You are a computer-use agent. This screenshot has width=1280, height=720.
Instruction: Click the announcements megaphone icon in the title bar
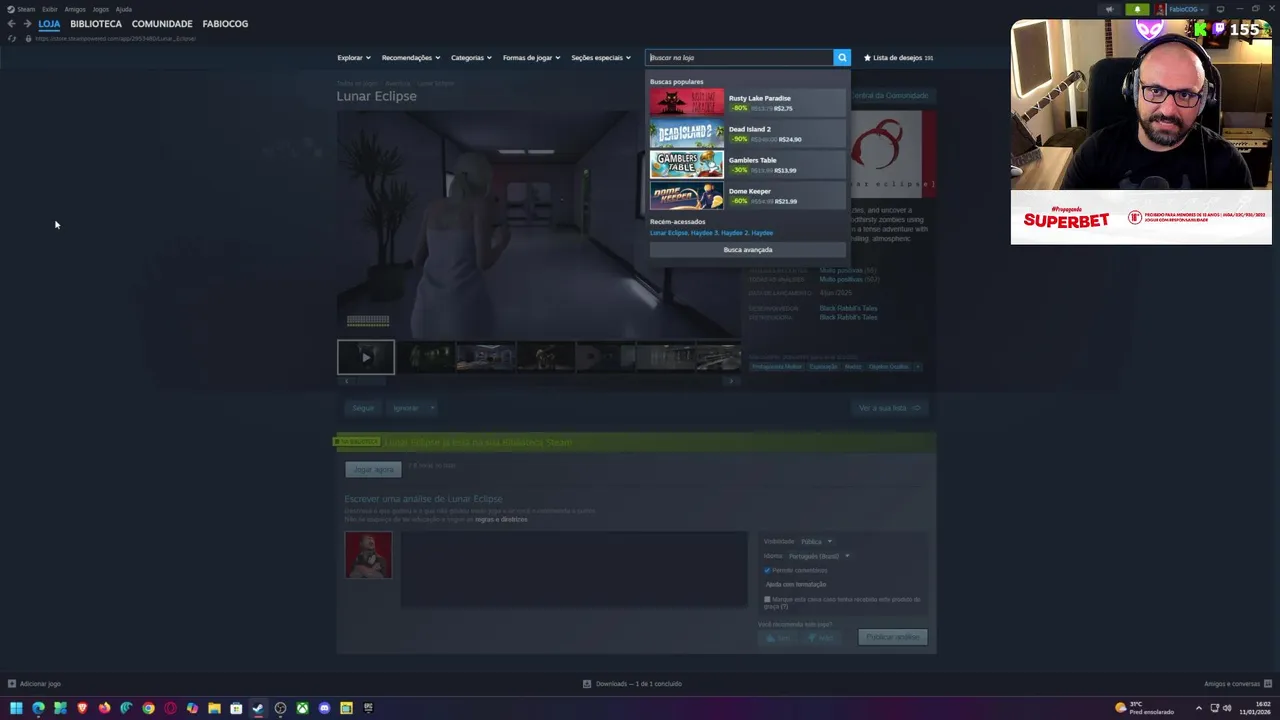click(x=1109, y=9)
